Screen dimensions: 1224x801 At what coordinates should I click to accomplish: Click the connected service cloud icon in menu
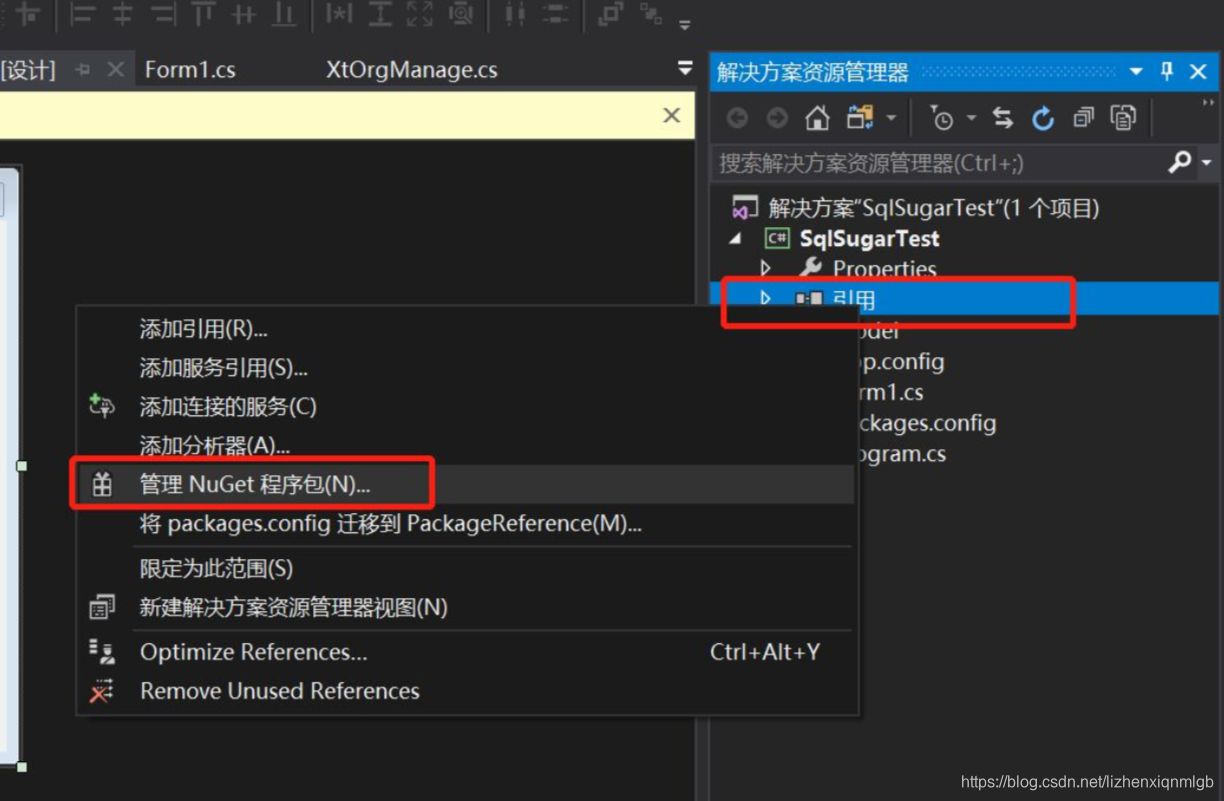click(102, 406)
